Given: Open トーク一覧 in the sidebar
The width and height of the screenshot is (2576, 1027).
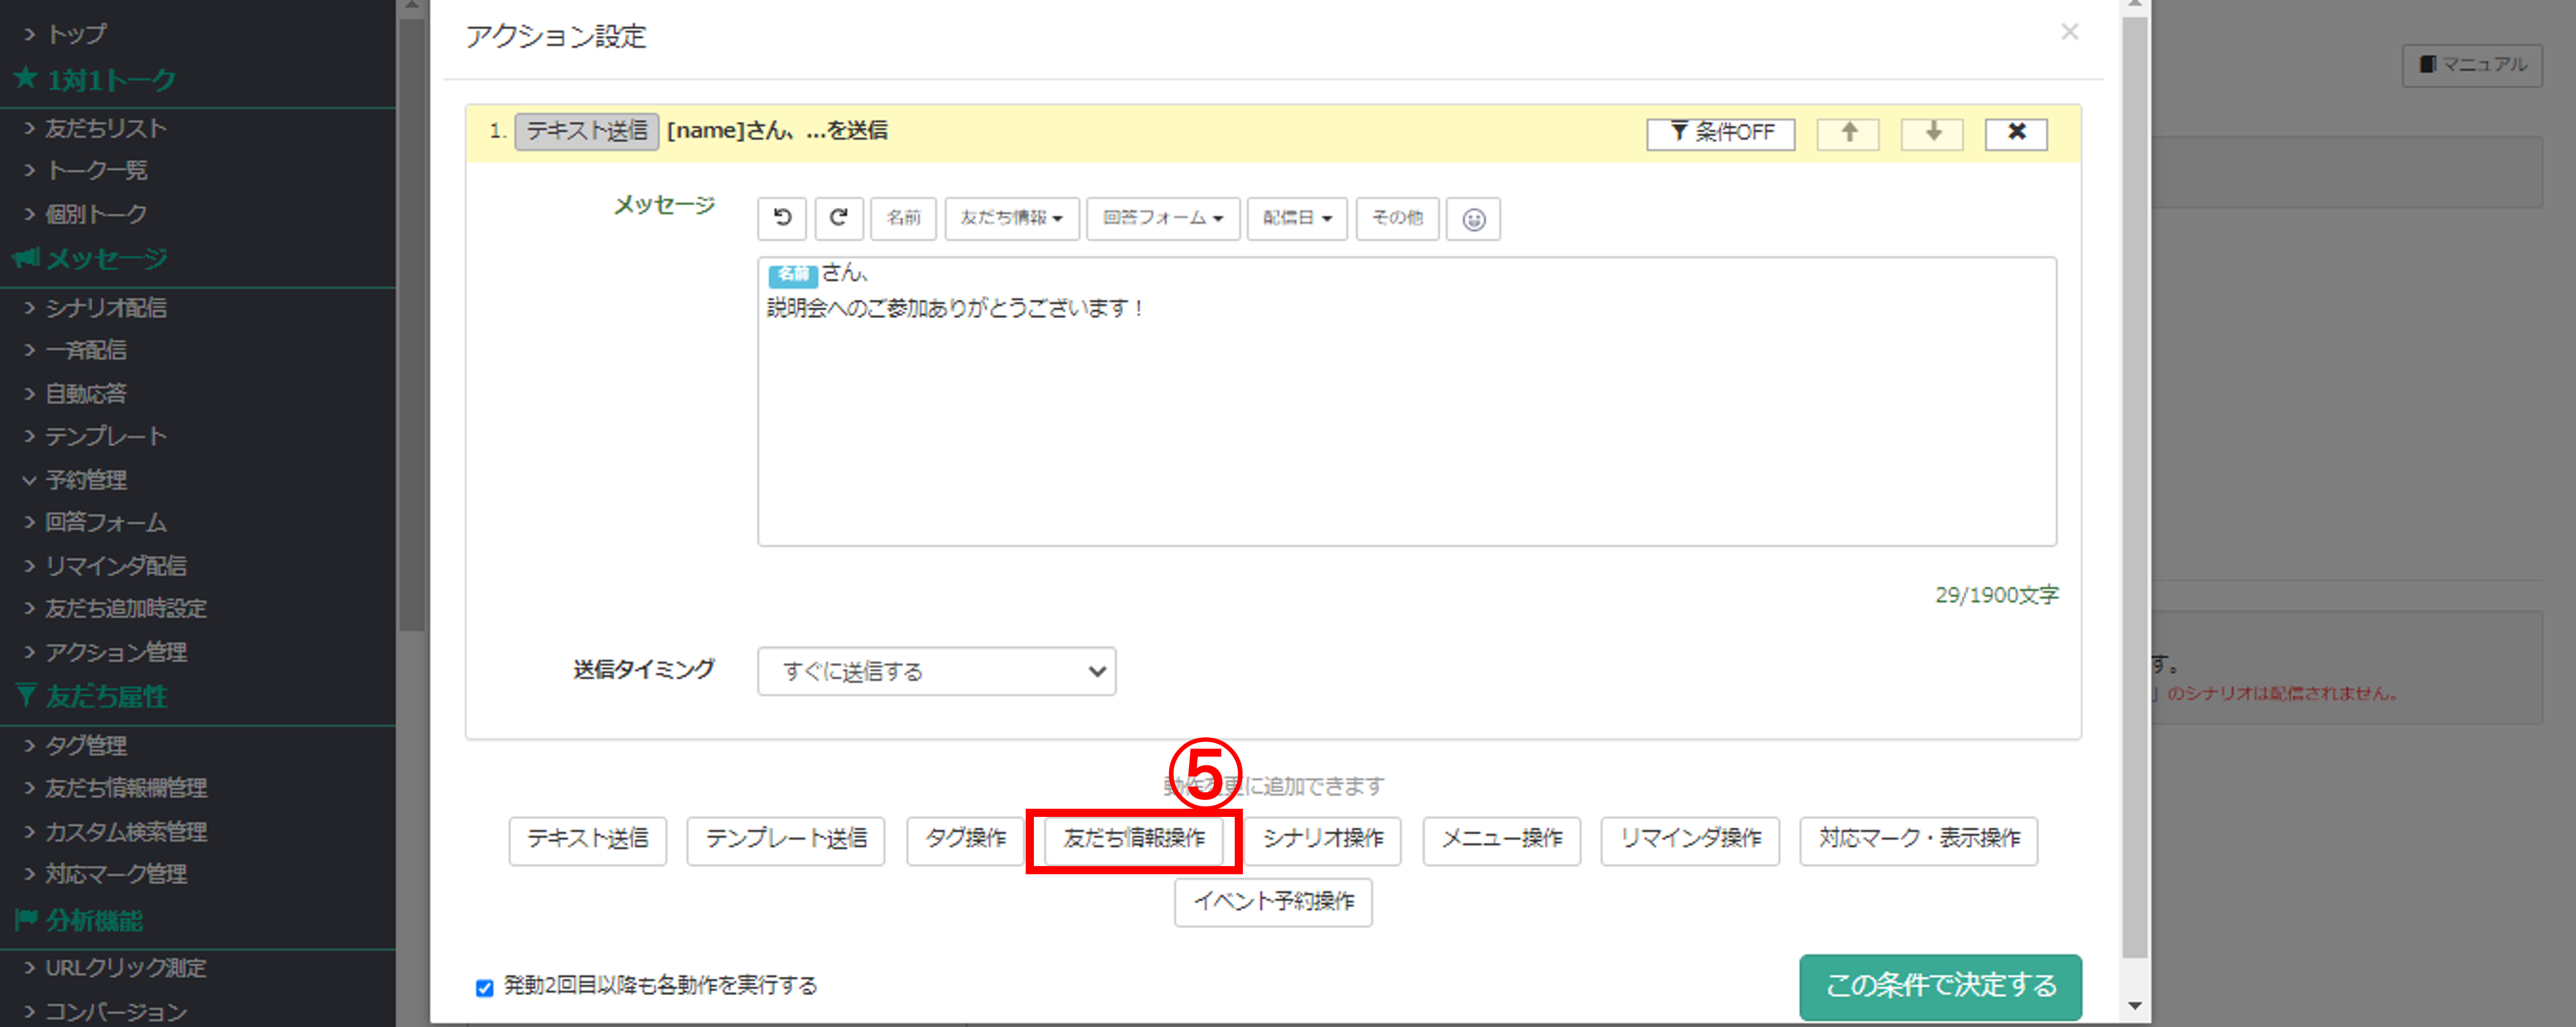Looking at the screenshot, I should click(x=96, y=171).
